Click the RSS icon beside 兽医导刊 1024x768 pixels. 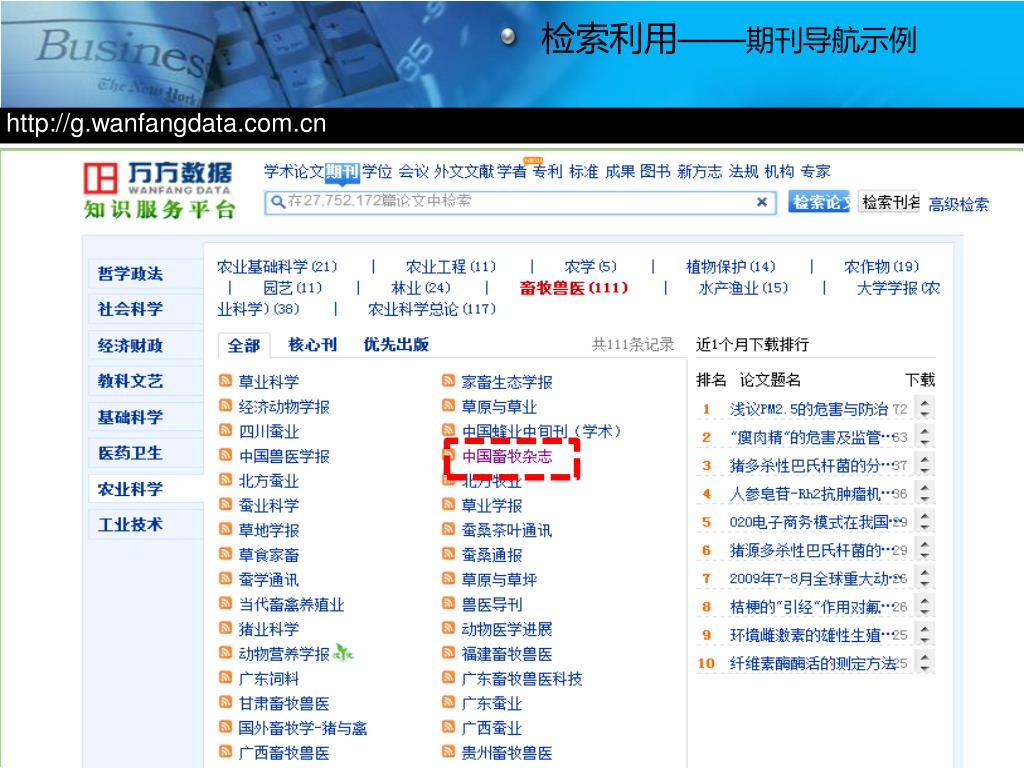click(448, 603)
